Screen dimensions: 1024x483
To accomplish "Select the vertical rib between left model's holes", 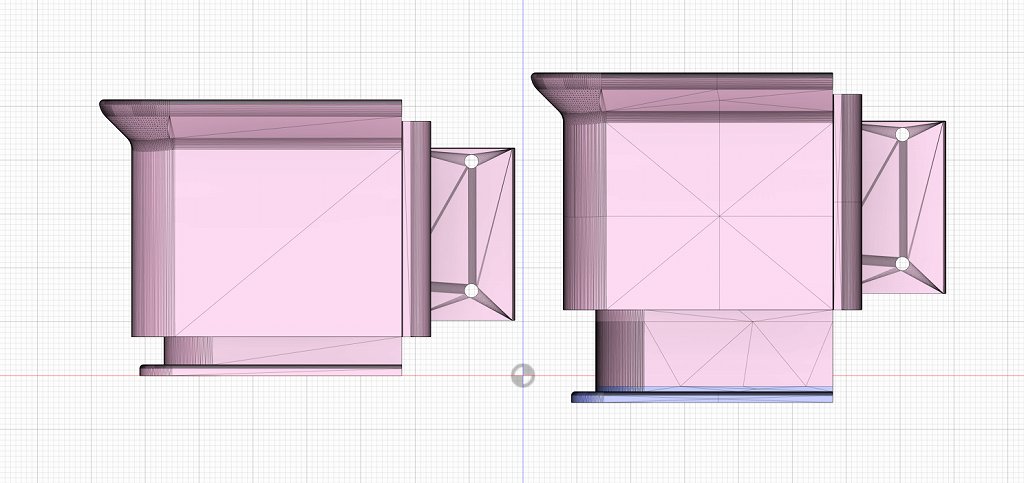I will coord(472,226).
